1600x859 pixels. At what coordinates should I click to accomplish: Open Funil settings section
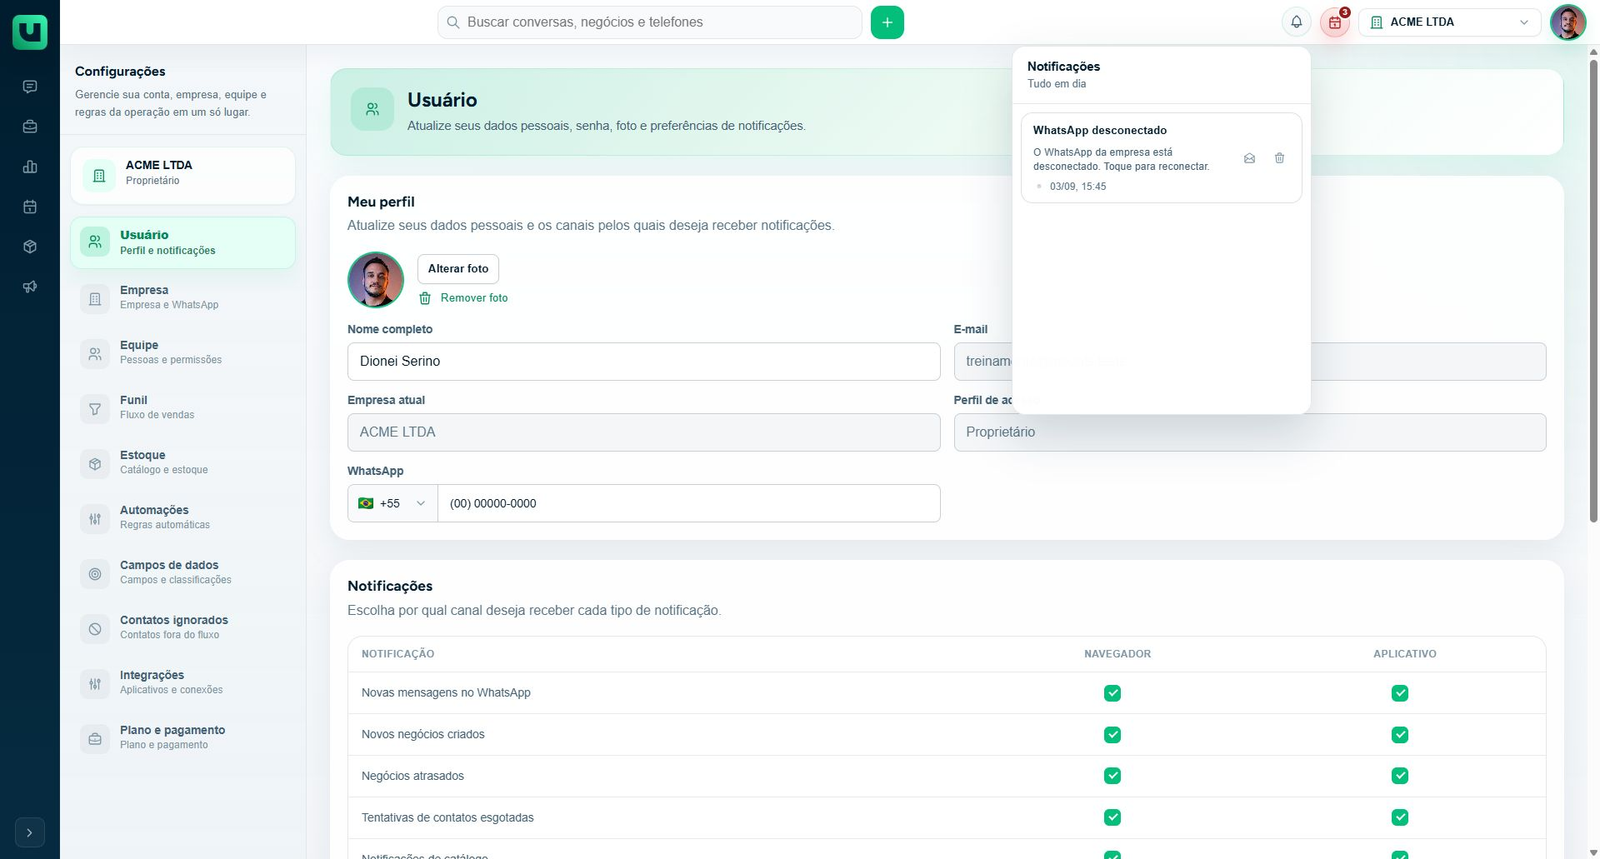183,408
